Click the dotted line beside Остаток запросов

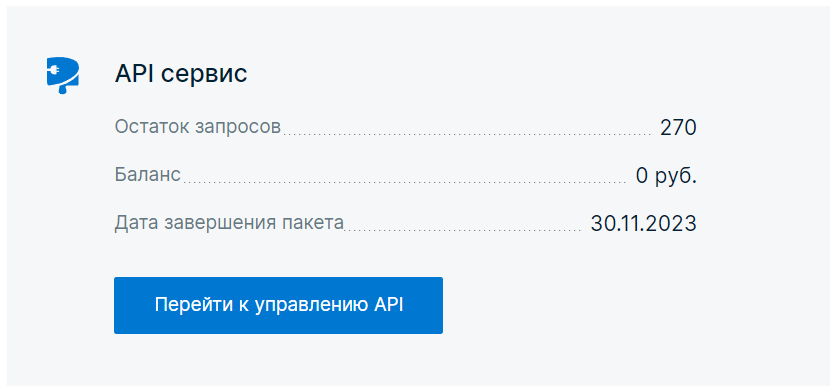[x=467, y=134]
